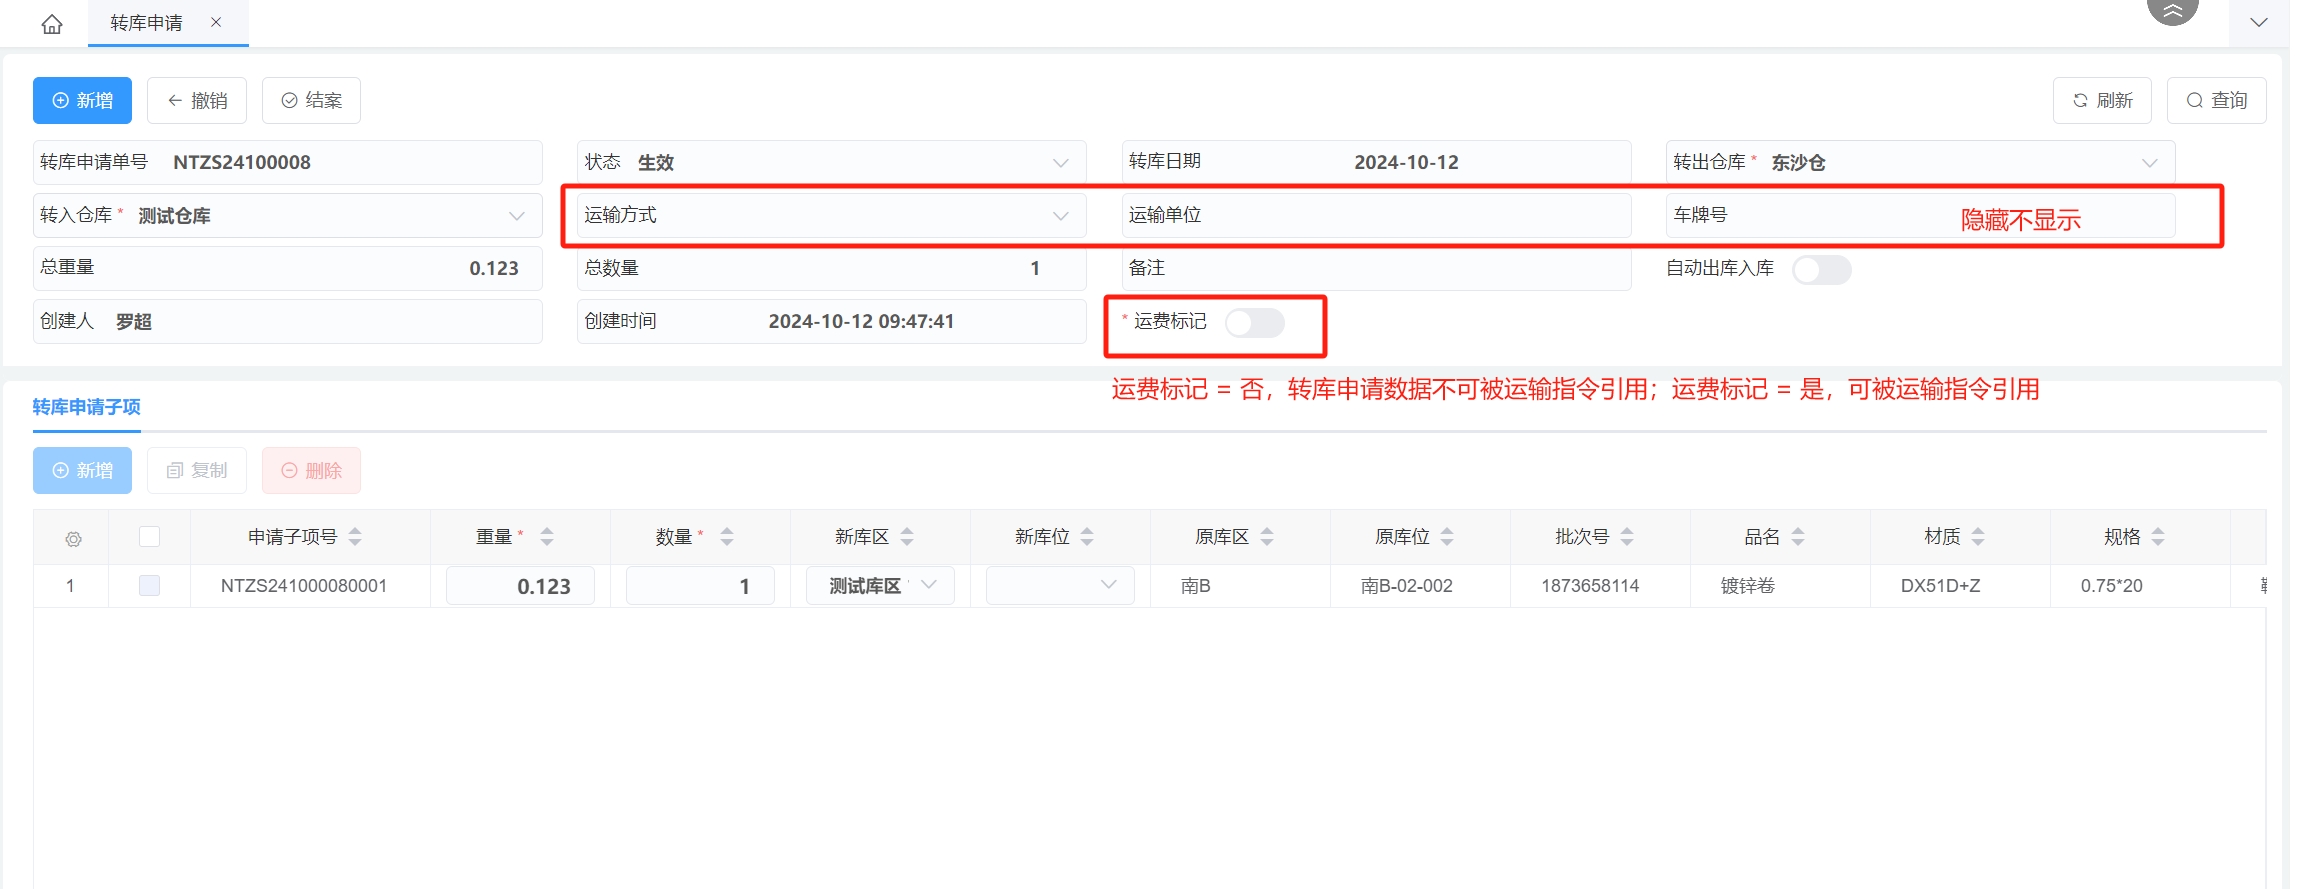Toggle the 自动出库入库 switch
Image resolution: width=2304 pixels, height=889 pixels.
1821,269
